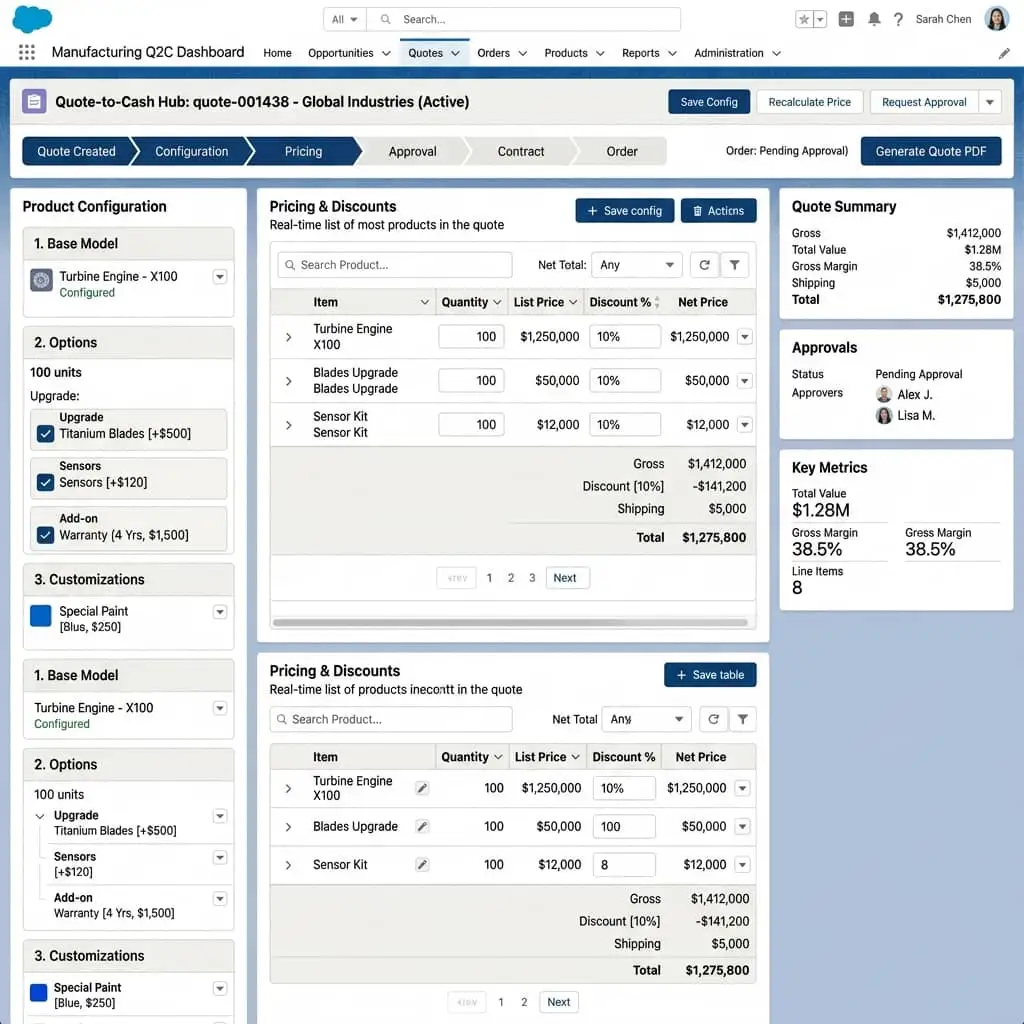
Task: Click the Contract stage in path
Action: tap(520, 151)
